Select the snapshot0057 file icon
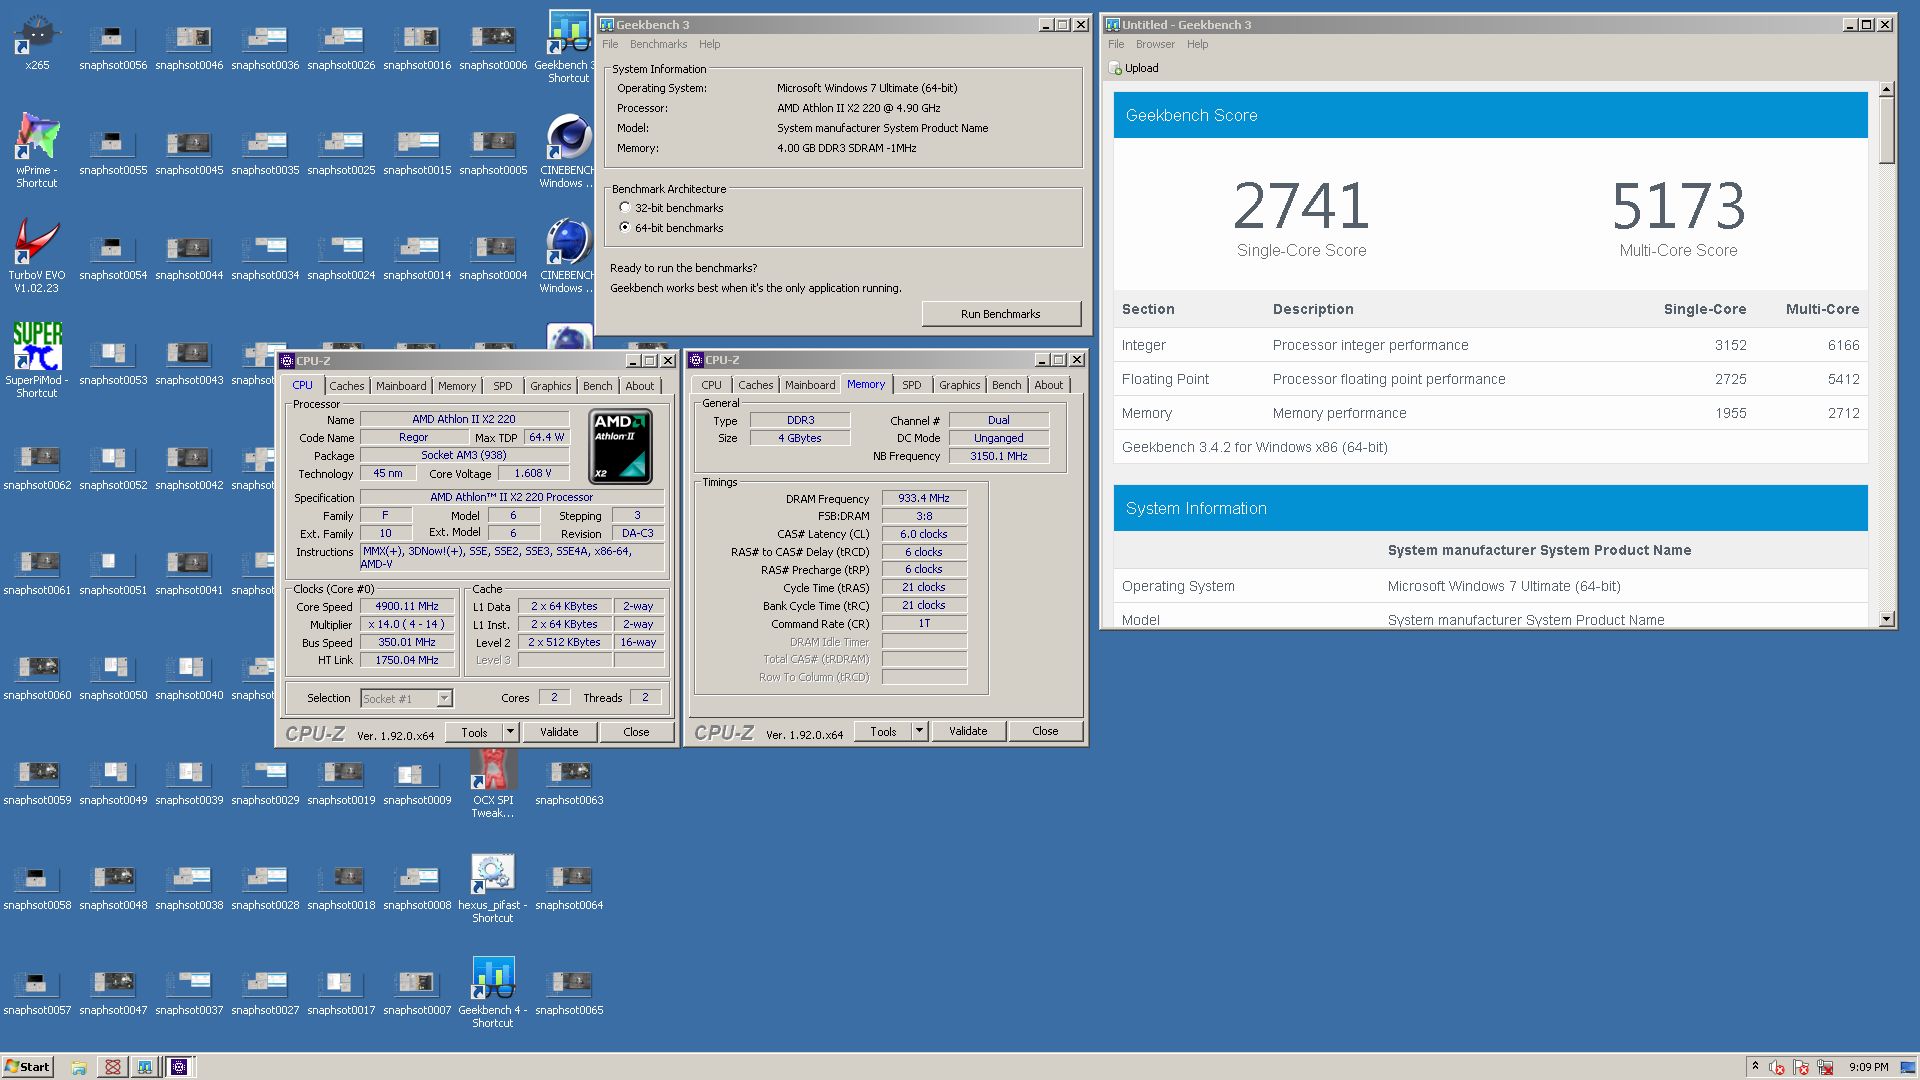1920x1080 pixels. coord(37,992)
